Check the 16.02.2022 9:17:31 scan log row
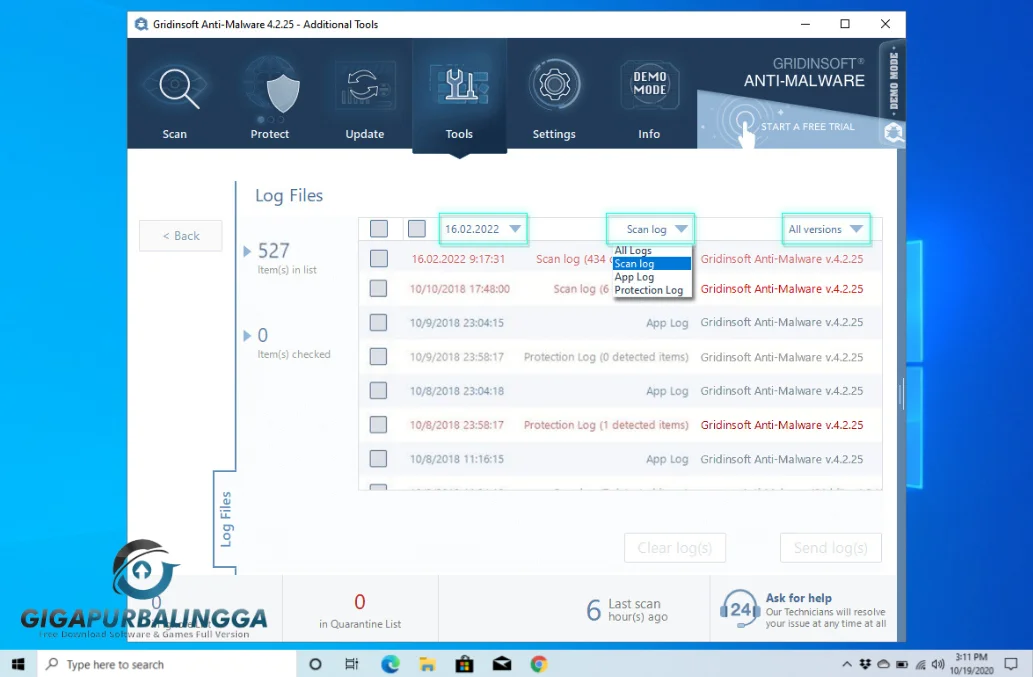This screenshot has width=1033, height=677. pyautogui.click(x=379, y=258)
